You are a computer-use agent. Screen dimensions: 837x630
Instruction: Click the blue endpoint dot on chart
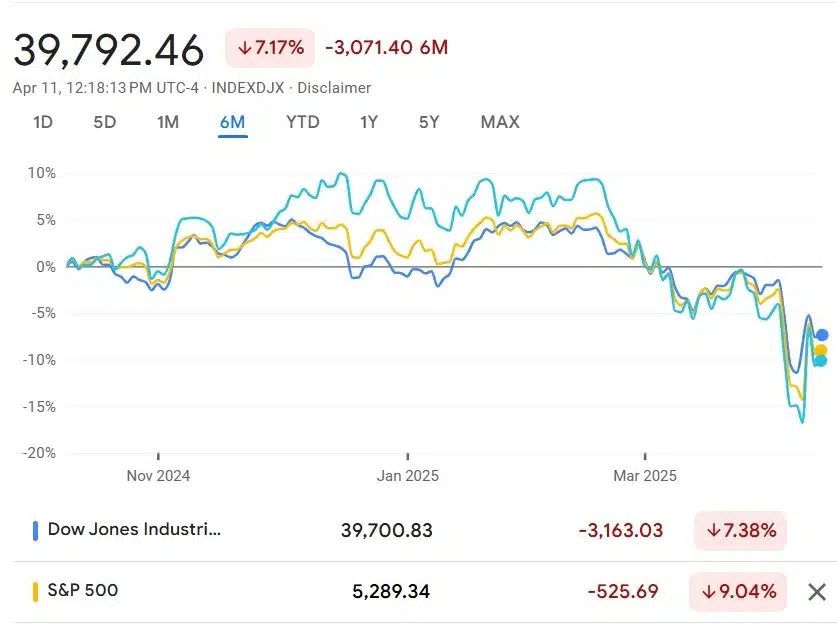tap(822, 335)
